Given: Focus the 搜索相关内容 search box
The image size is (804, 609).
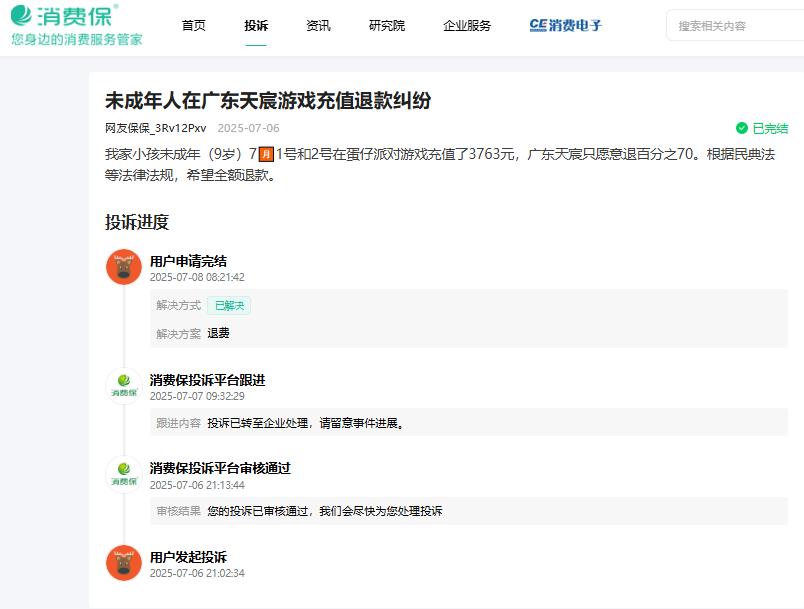Looking at the screenshot, I should point(735,25).
